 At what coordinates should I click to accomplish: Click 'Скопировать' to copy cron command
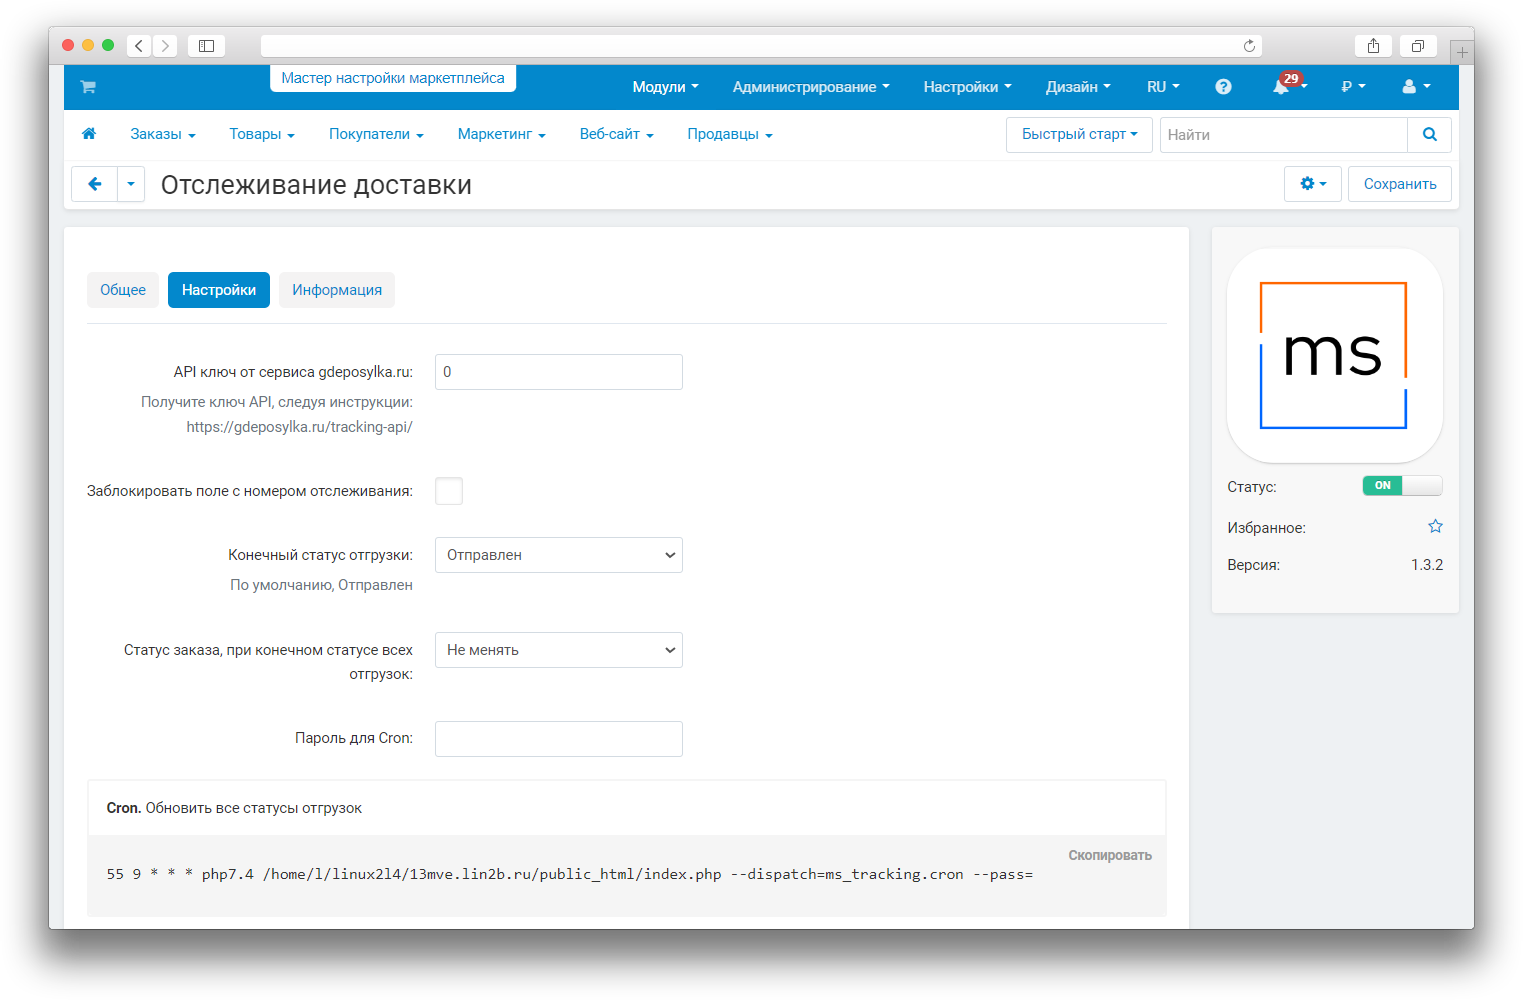(1109, 856)
